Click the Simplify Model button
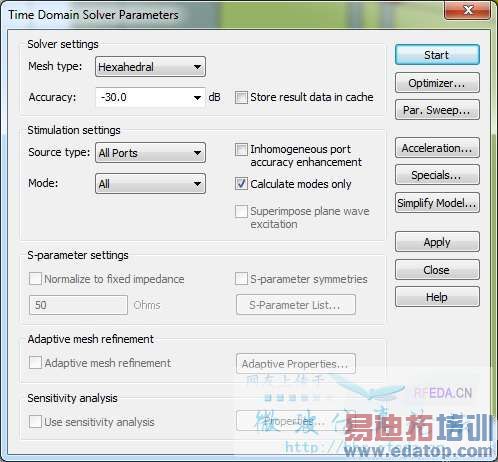 pyautogui.click(x=437, y=202)
